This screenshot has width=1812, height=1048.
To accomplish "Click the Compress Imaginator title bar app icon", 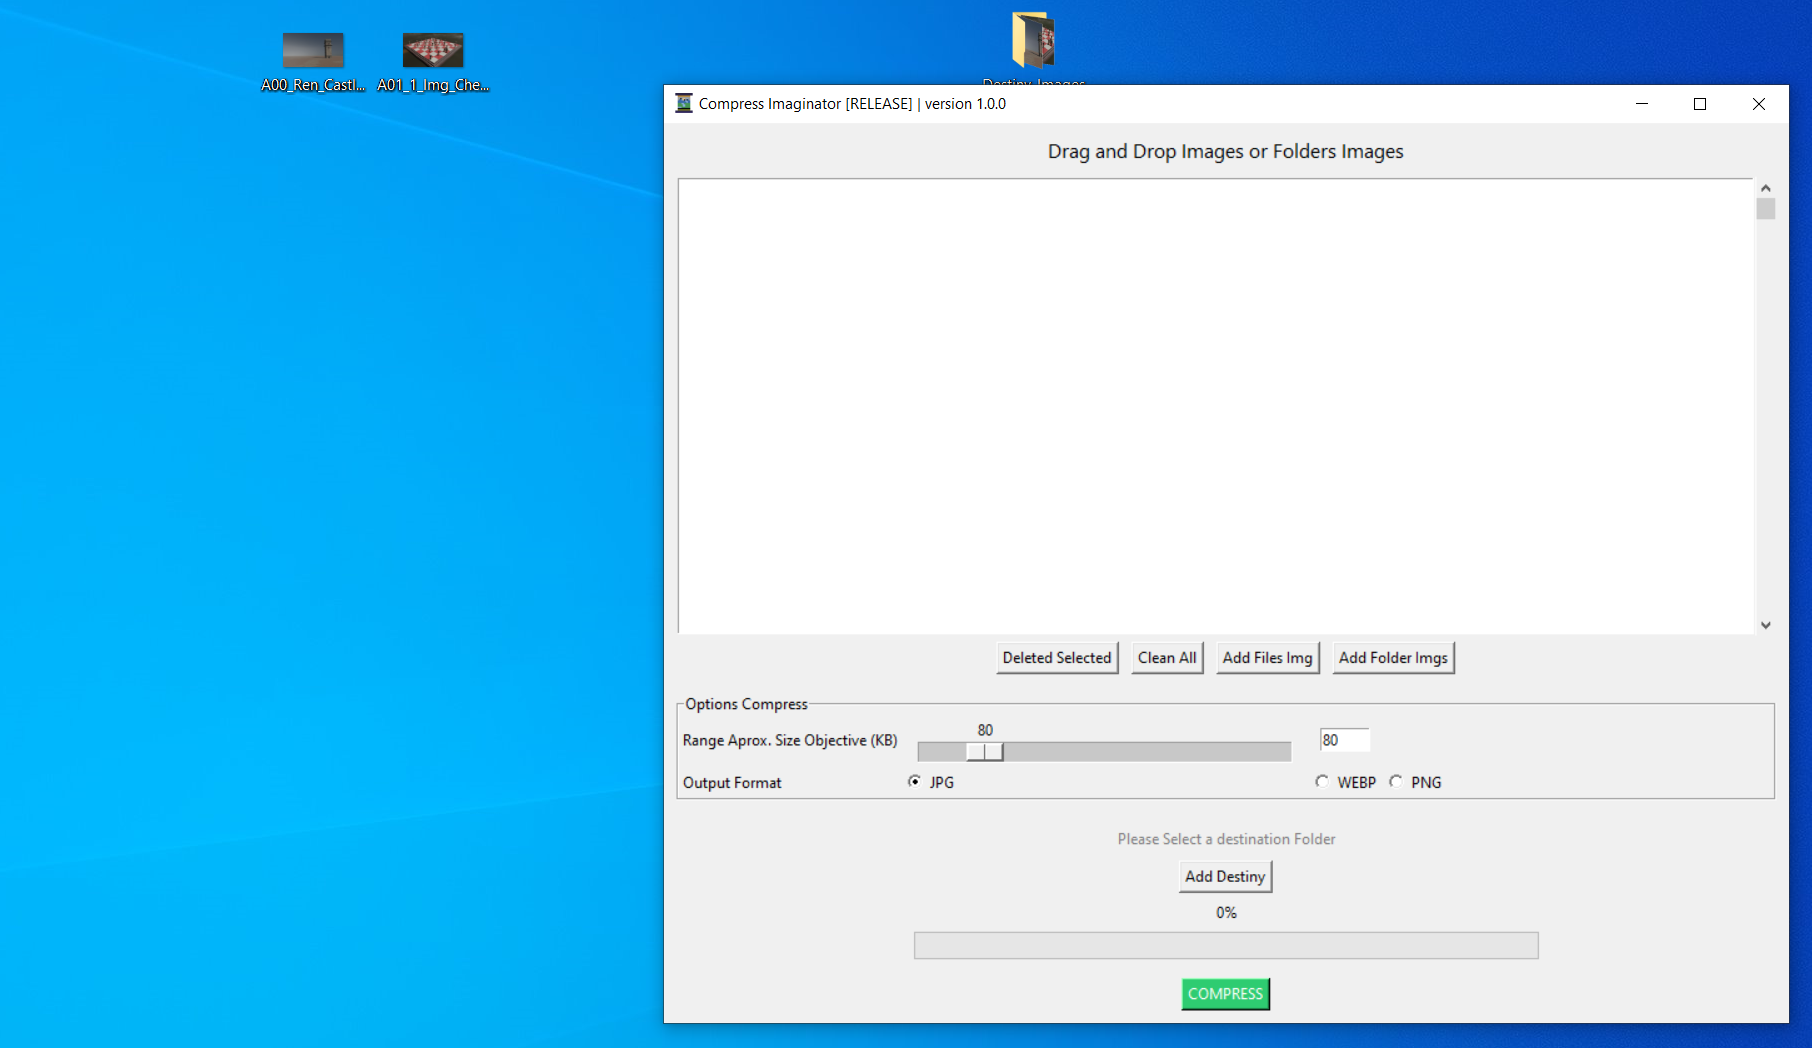I will 684,103.
